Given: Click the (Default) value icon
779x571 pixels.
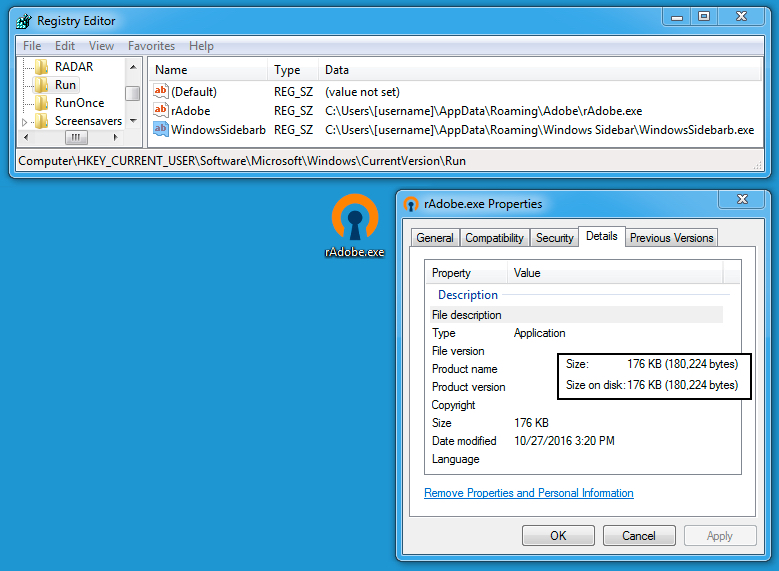Looking at the screenshot, I should [x=160, y=91].
